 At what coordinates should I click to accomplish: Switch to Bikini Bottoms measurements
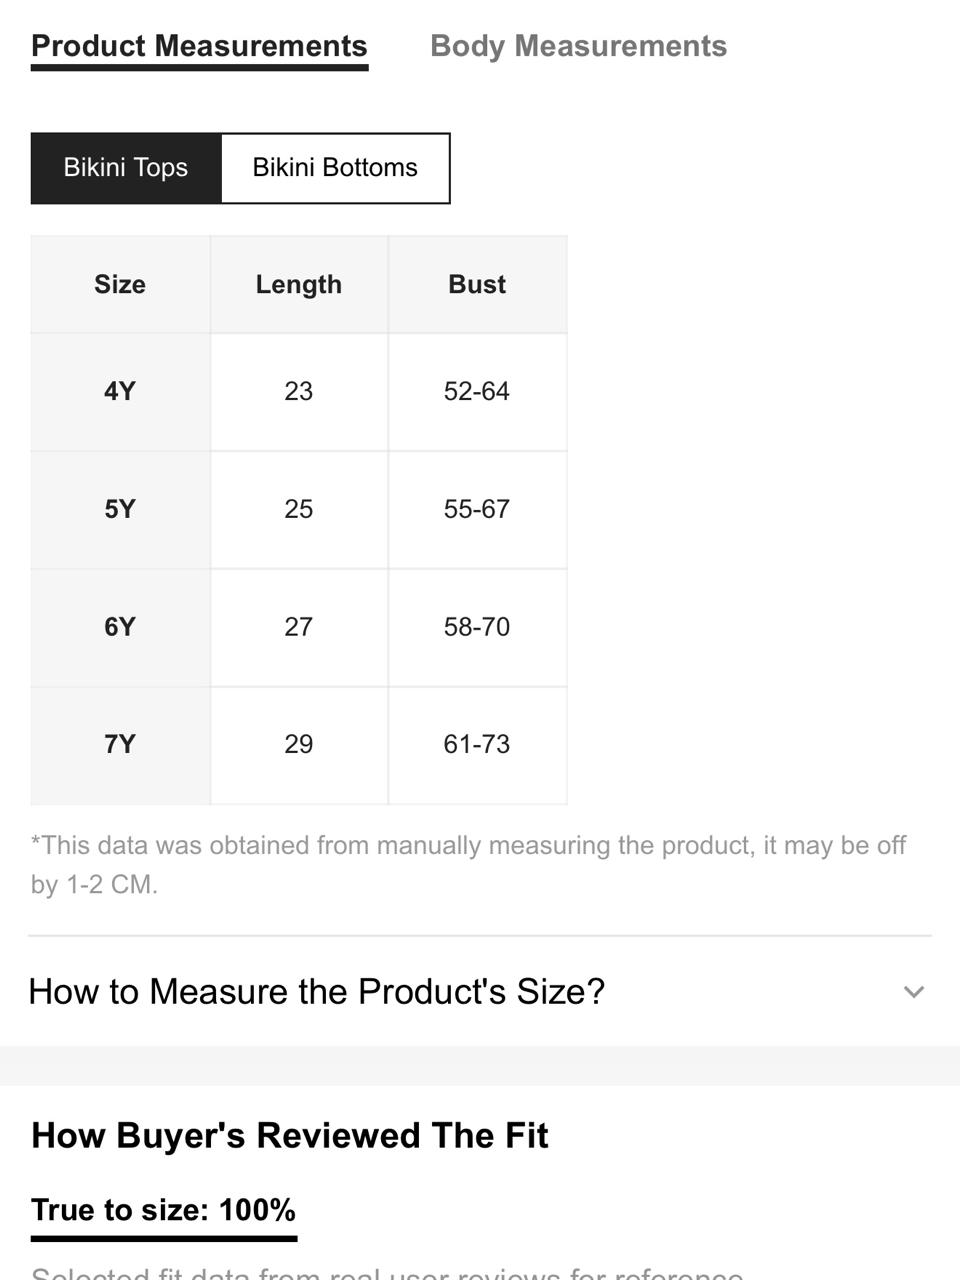click(x=335, y=168)
